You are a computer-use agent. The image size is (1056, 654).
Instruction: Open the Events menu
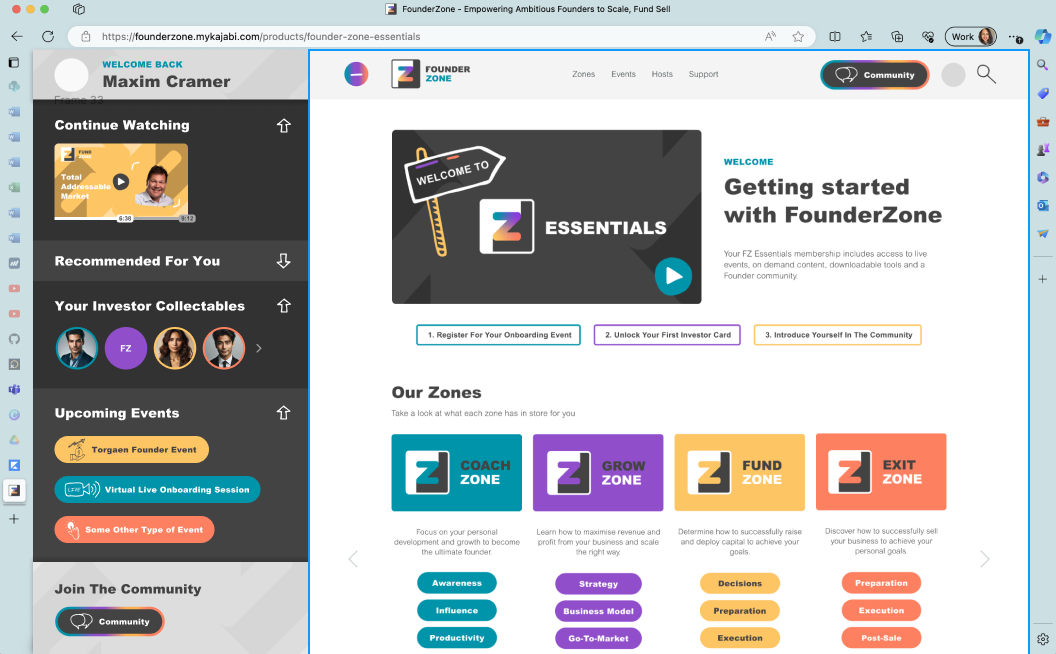623,74
